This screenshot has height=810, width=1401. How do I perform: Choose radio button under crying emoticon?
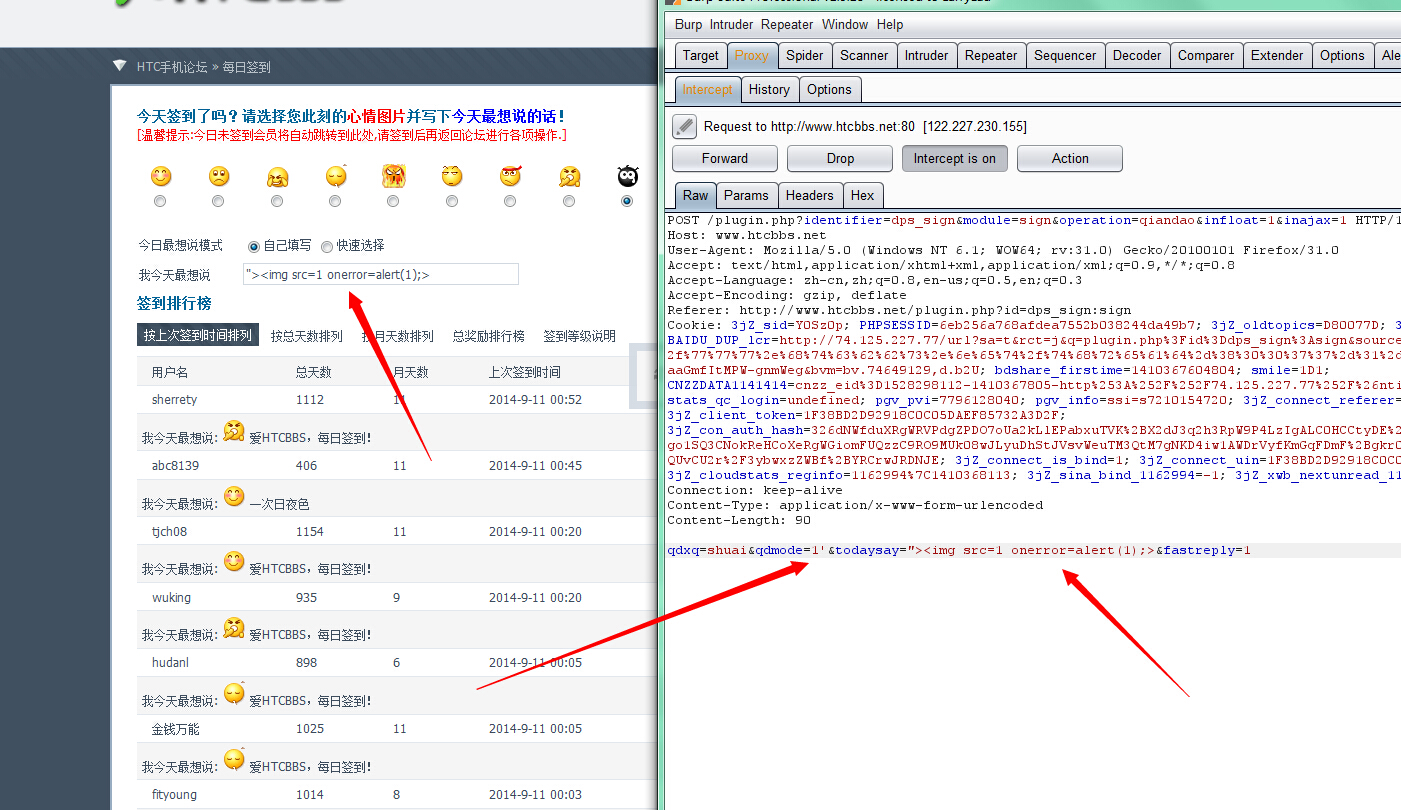coord(277,201)
